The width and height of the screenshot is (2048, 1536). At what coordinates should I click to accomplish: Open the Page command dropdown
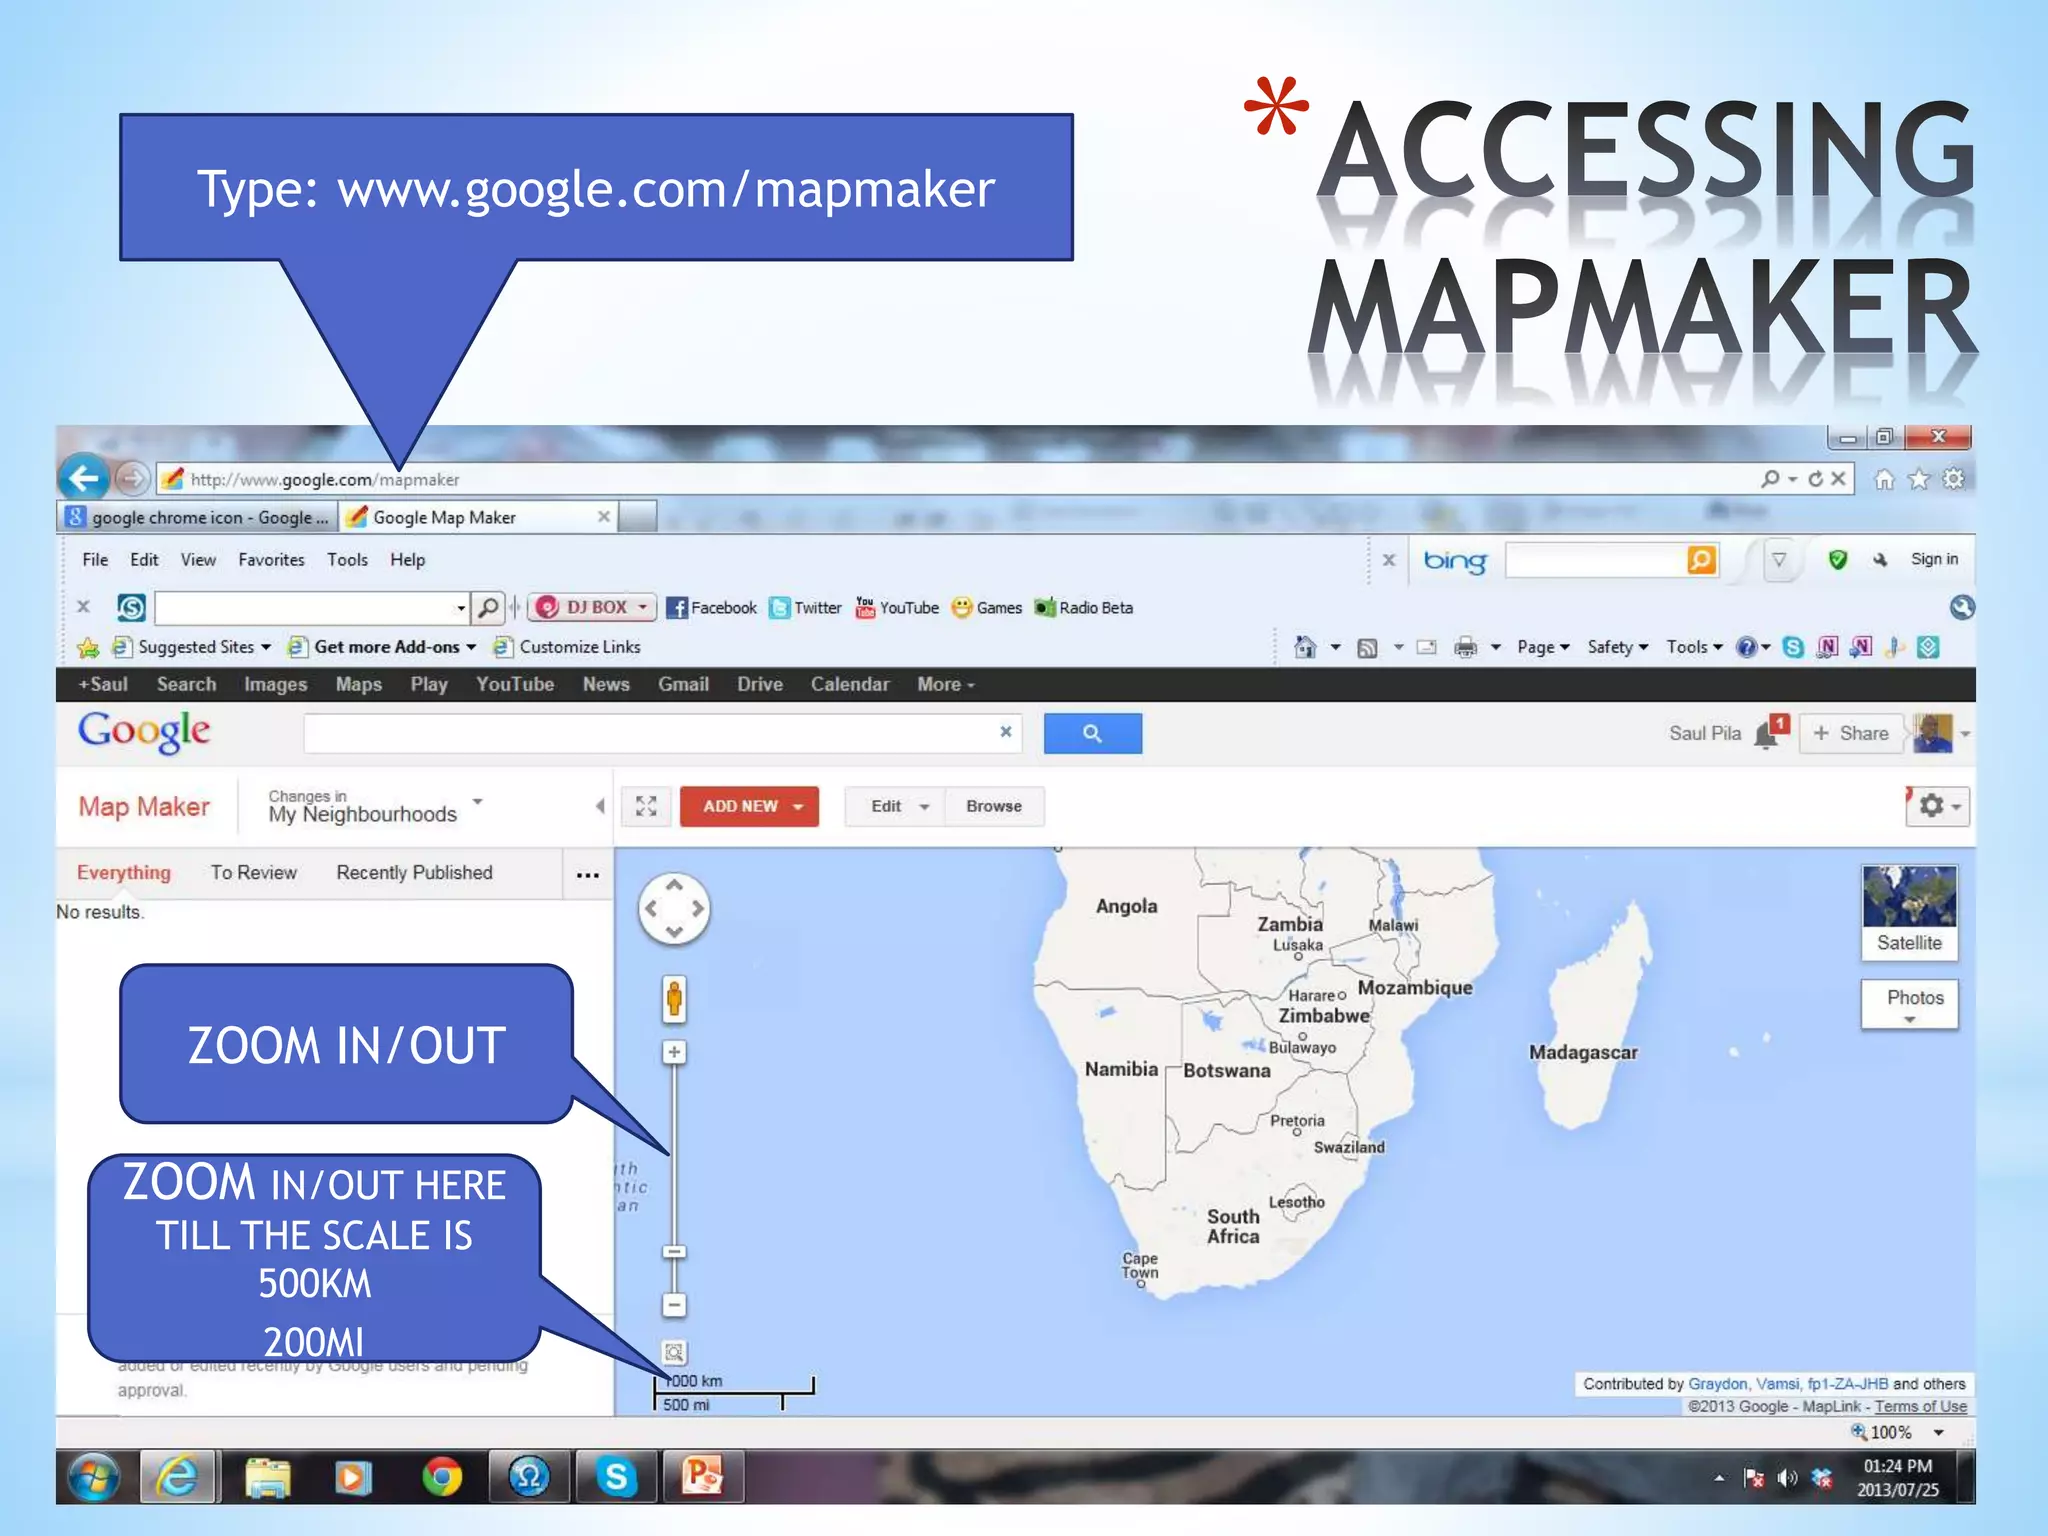coord(1542,647)
